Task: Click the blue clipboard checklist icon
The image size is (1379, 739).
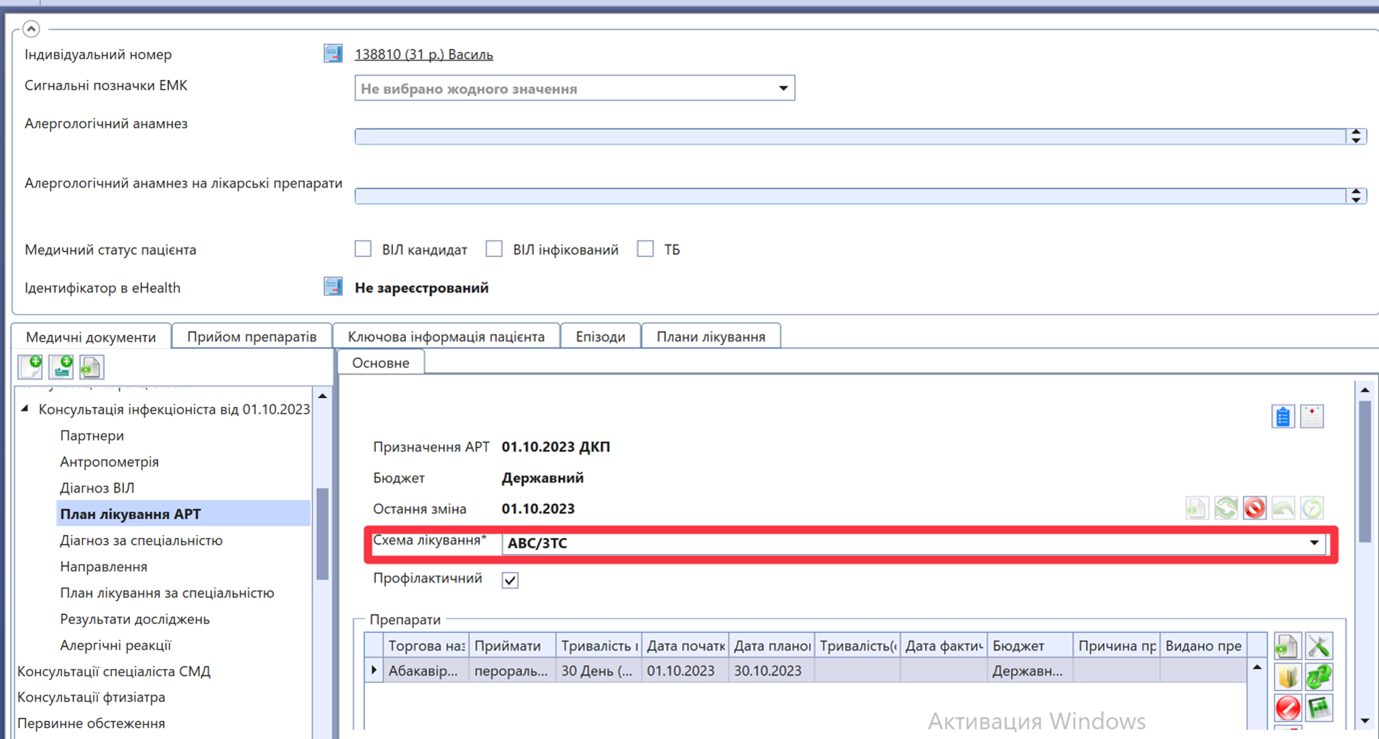Action: (x=1283, y=417)
